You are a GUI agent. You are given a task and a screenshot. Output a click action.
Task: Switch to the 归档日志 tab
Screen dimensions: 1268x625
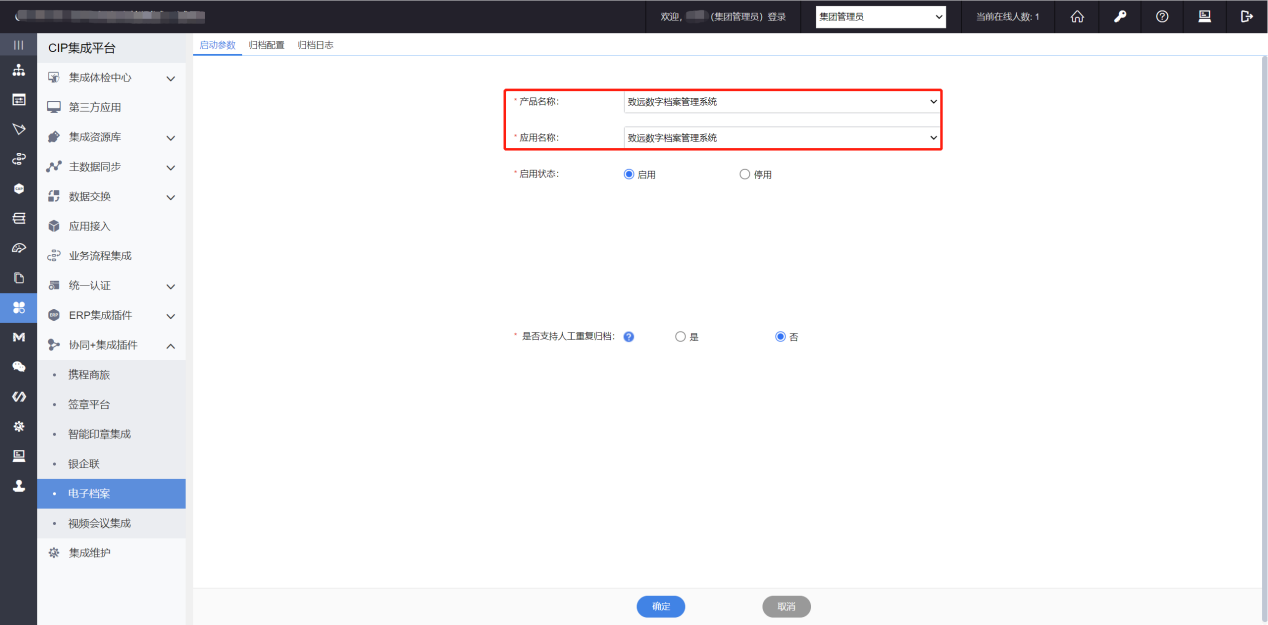[x=315, y=45]
